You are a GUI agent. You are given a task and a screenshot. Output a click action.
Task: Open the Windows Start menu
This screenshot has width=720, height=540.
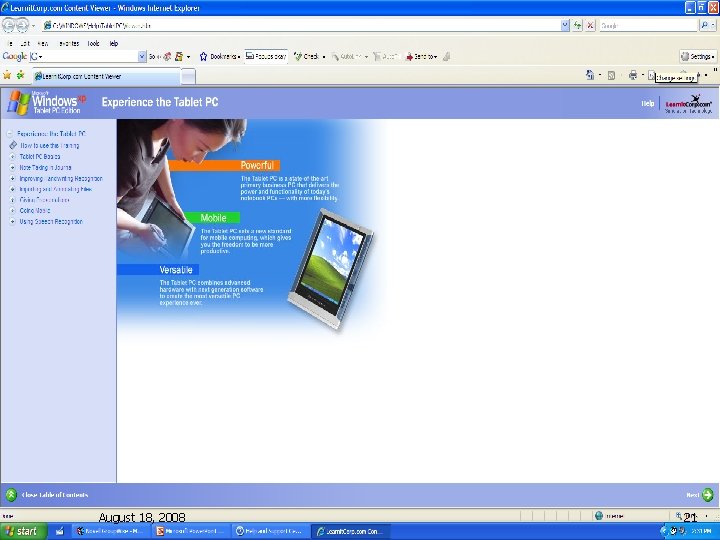pyautogui.click(x=23, y=531)
